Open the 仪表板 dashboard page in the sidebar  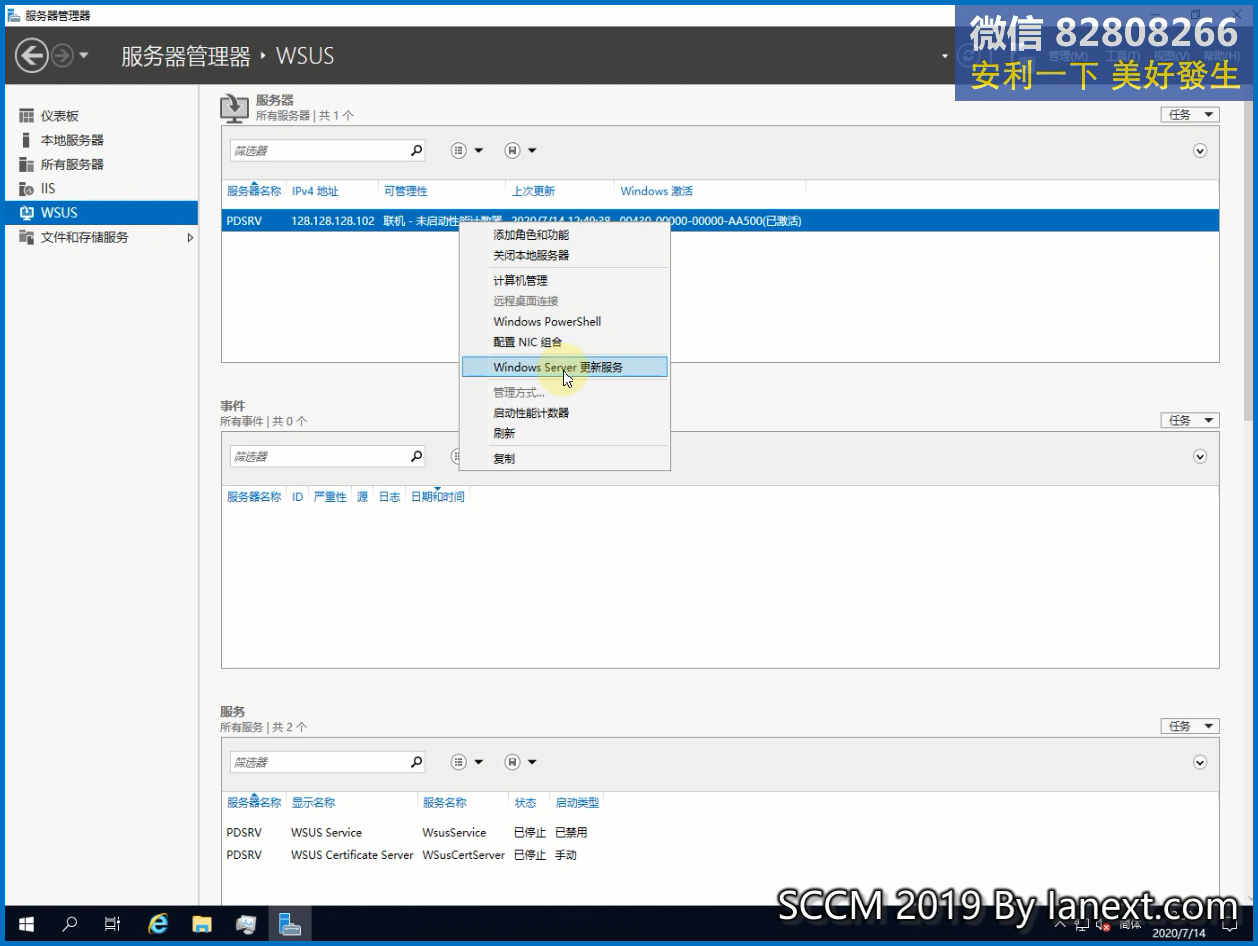click(x=59, y=116)
